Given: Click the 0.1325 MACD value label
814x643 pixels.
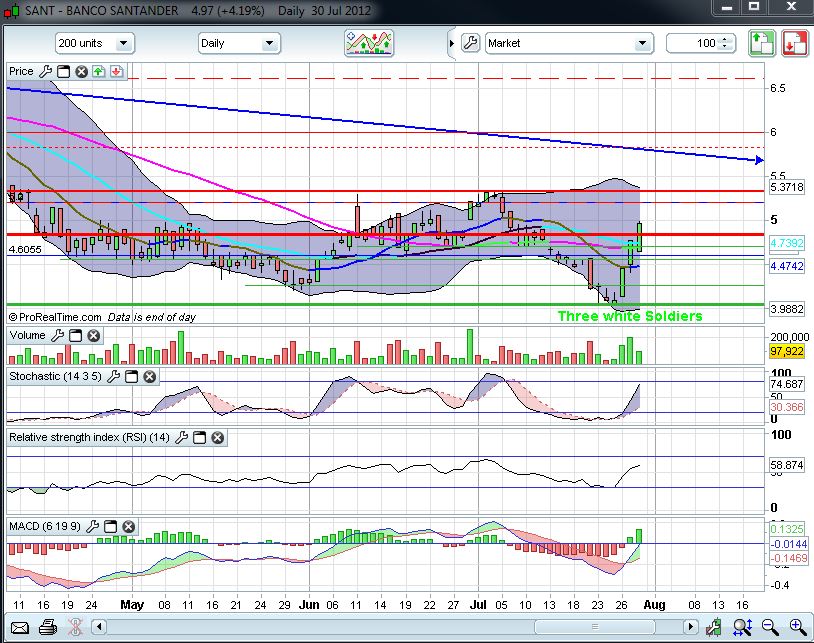Looking at the screenshot, I should click(x=787, y=529).
